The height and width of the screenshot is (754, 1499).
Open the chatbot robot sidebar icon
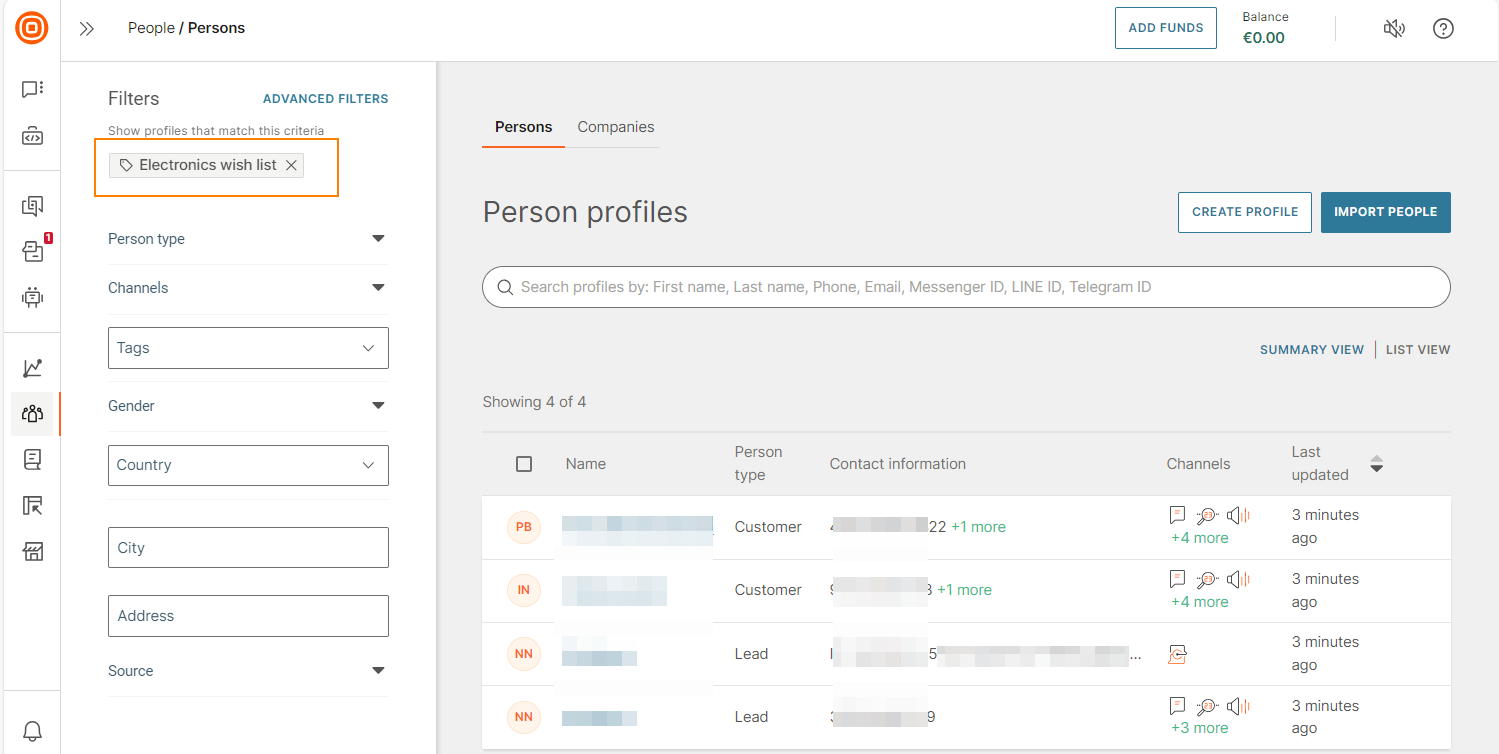coord(32,297)
